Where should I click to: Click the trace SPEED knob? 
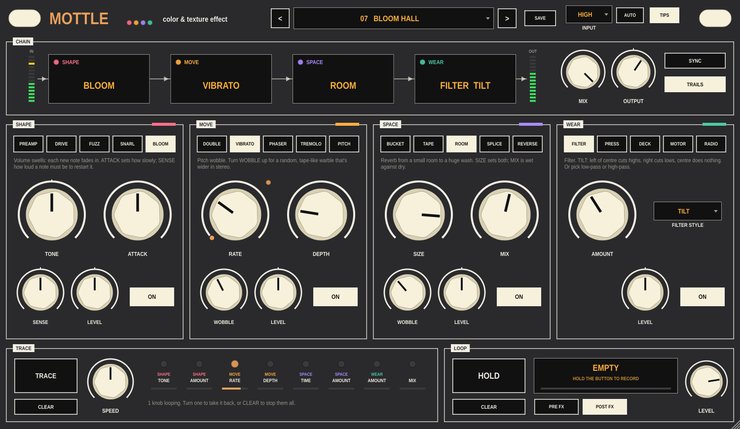click(x=110, y=382)
